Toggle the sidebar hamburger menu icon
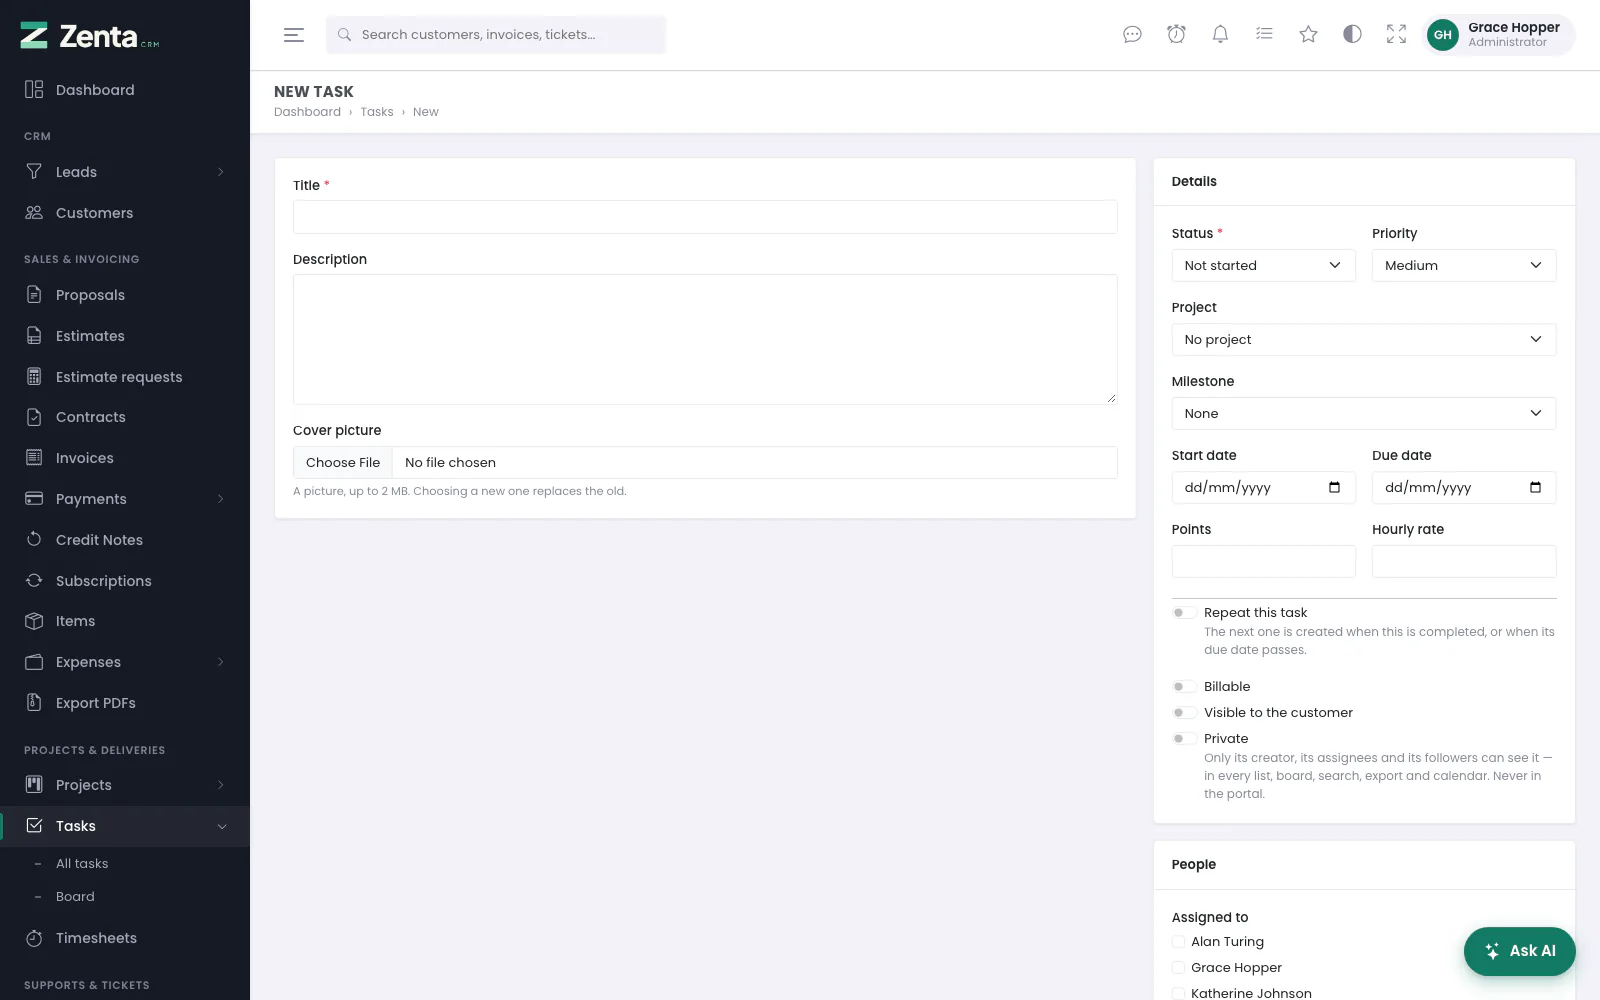 [x=294, y=35]
